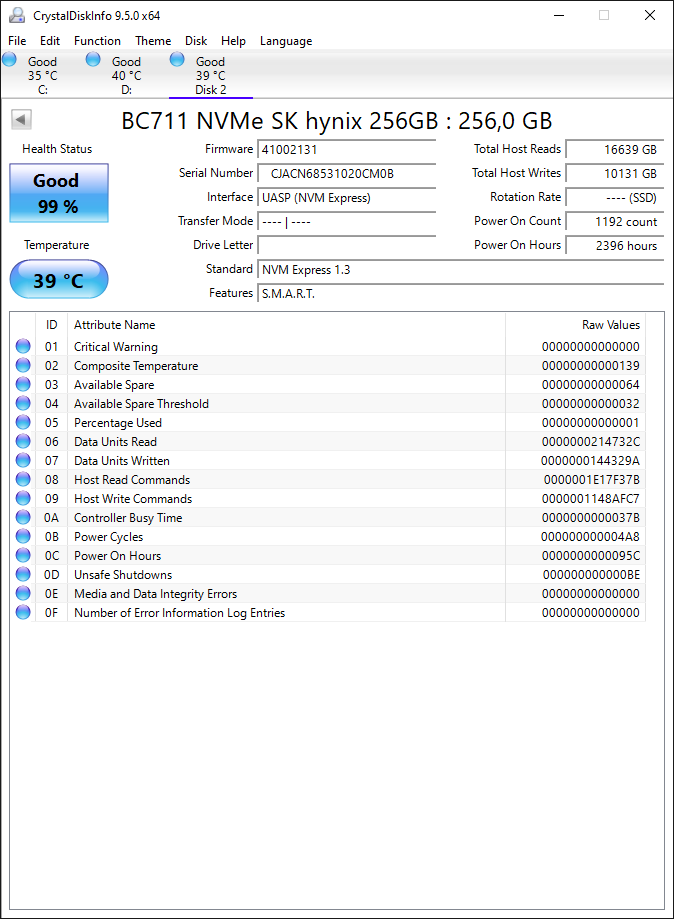Click raw value 0000000000095C
The width and height of the screenshot is (674, 919).
coord(591,556)
